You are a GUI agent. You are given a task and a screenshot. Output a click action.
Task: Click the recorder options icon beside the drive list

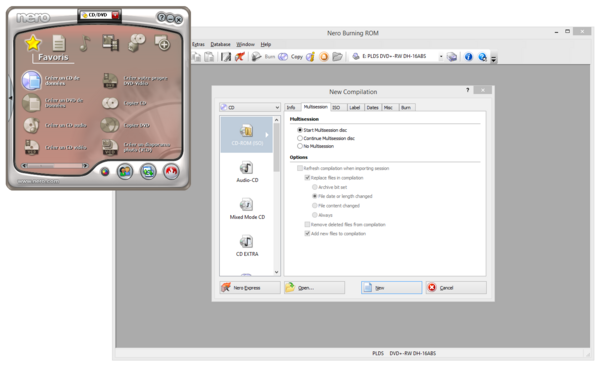tap(452, 57)
